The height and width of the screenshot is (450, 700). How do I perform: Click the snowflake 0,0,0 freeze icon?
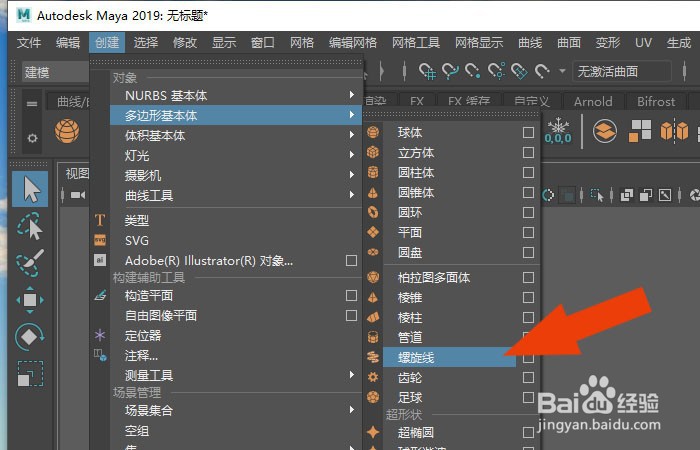tap(558, 131)
